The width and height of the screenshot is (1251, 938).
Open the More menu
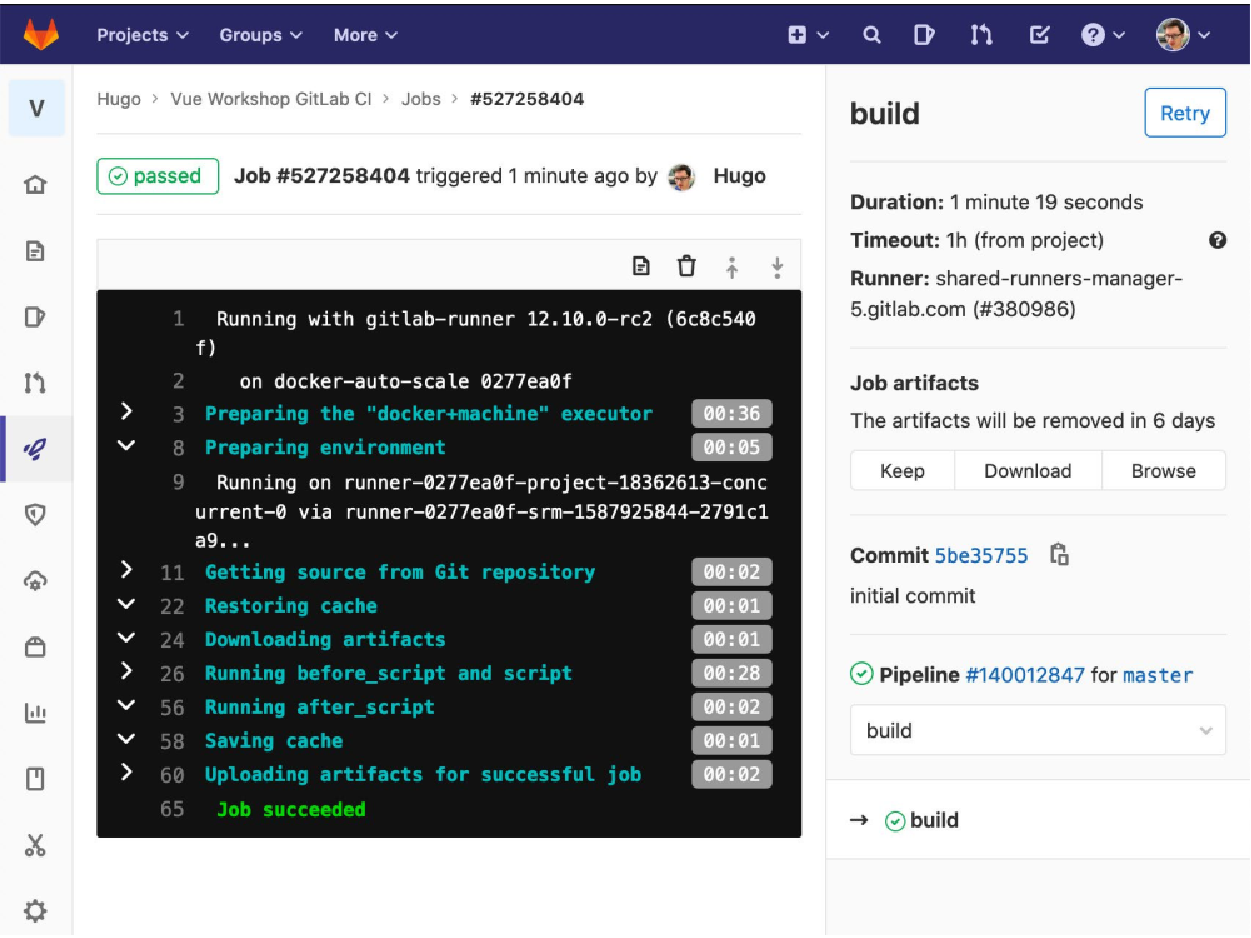(x=366, y=35)
